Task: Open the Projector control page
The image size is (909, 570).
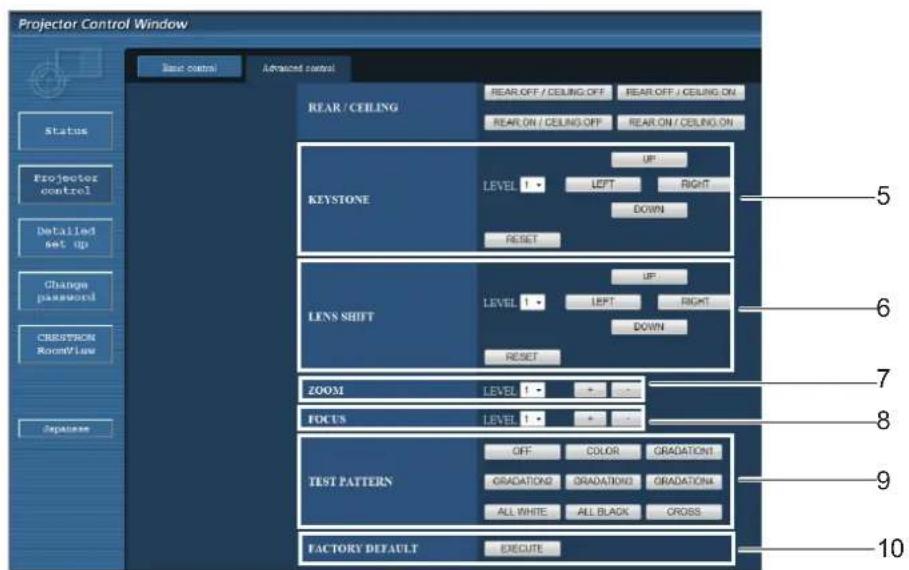Action: tap(66, 184)
